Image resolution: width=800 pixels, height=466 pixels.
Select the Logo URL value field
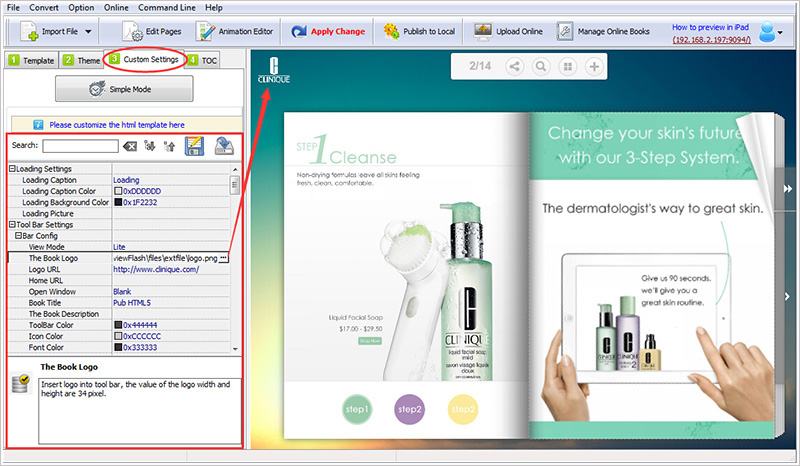171,269
